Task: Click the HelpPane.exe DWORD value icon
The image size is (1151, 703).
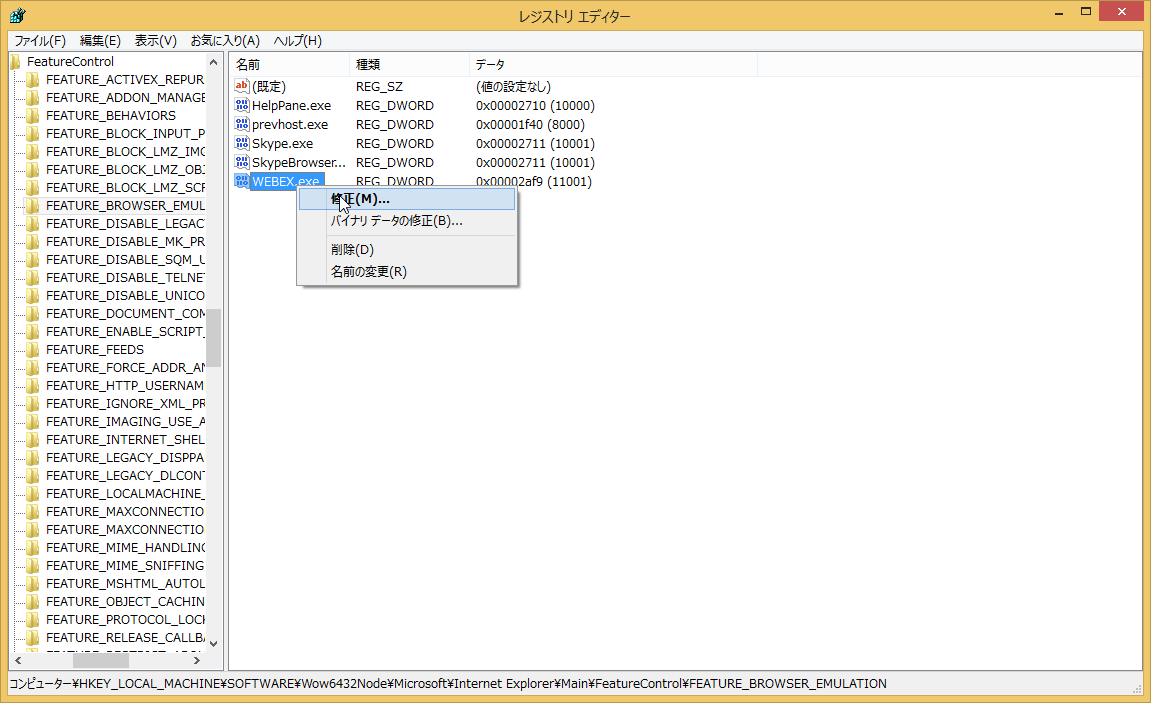Action: (x=241, y=105)
